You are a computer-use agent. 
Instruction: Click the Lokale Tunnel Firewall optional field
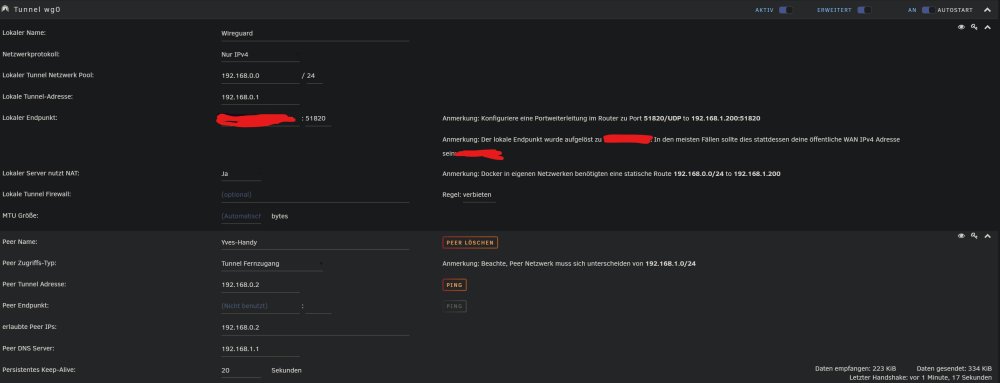(315, 194)
